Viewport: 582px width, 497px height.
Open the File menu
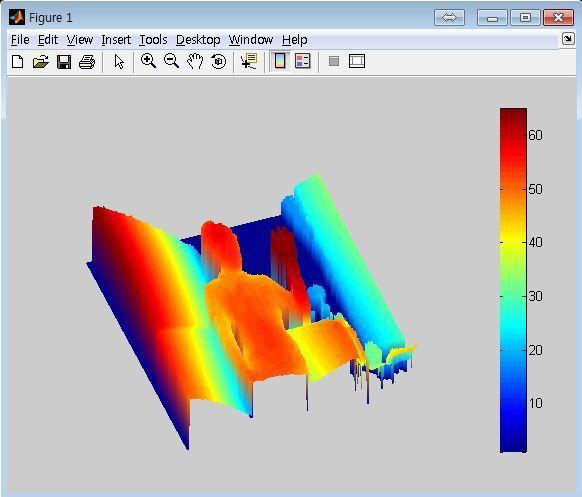[x=20, y=40]
